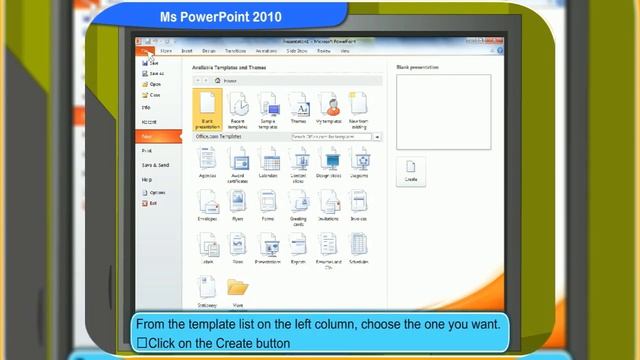640x360 pixels.
Task: Click the Home icon in the template navigation bar
Action: (x=218, y=81)
